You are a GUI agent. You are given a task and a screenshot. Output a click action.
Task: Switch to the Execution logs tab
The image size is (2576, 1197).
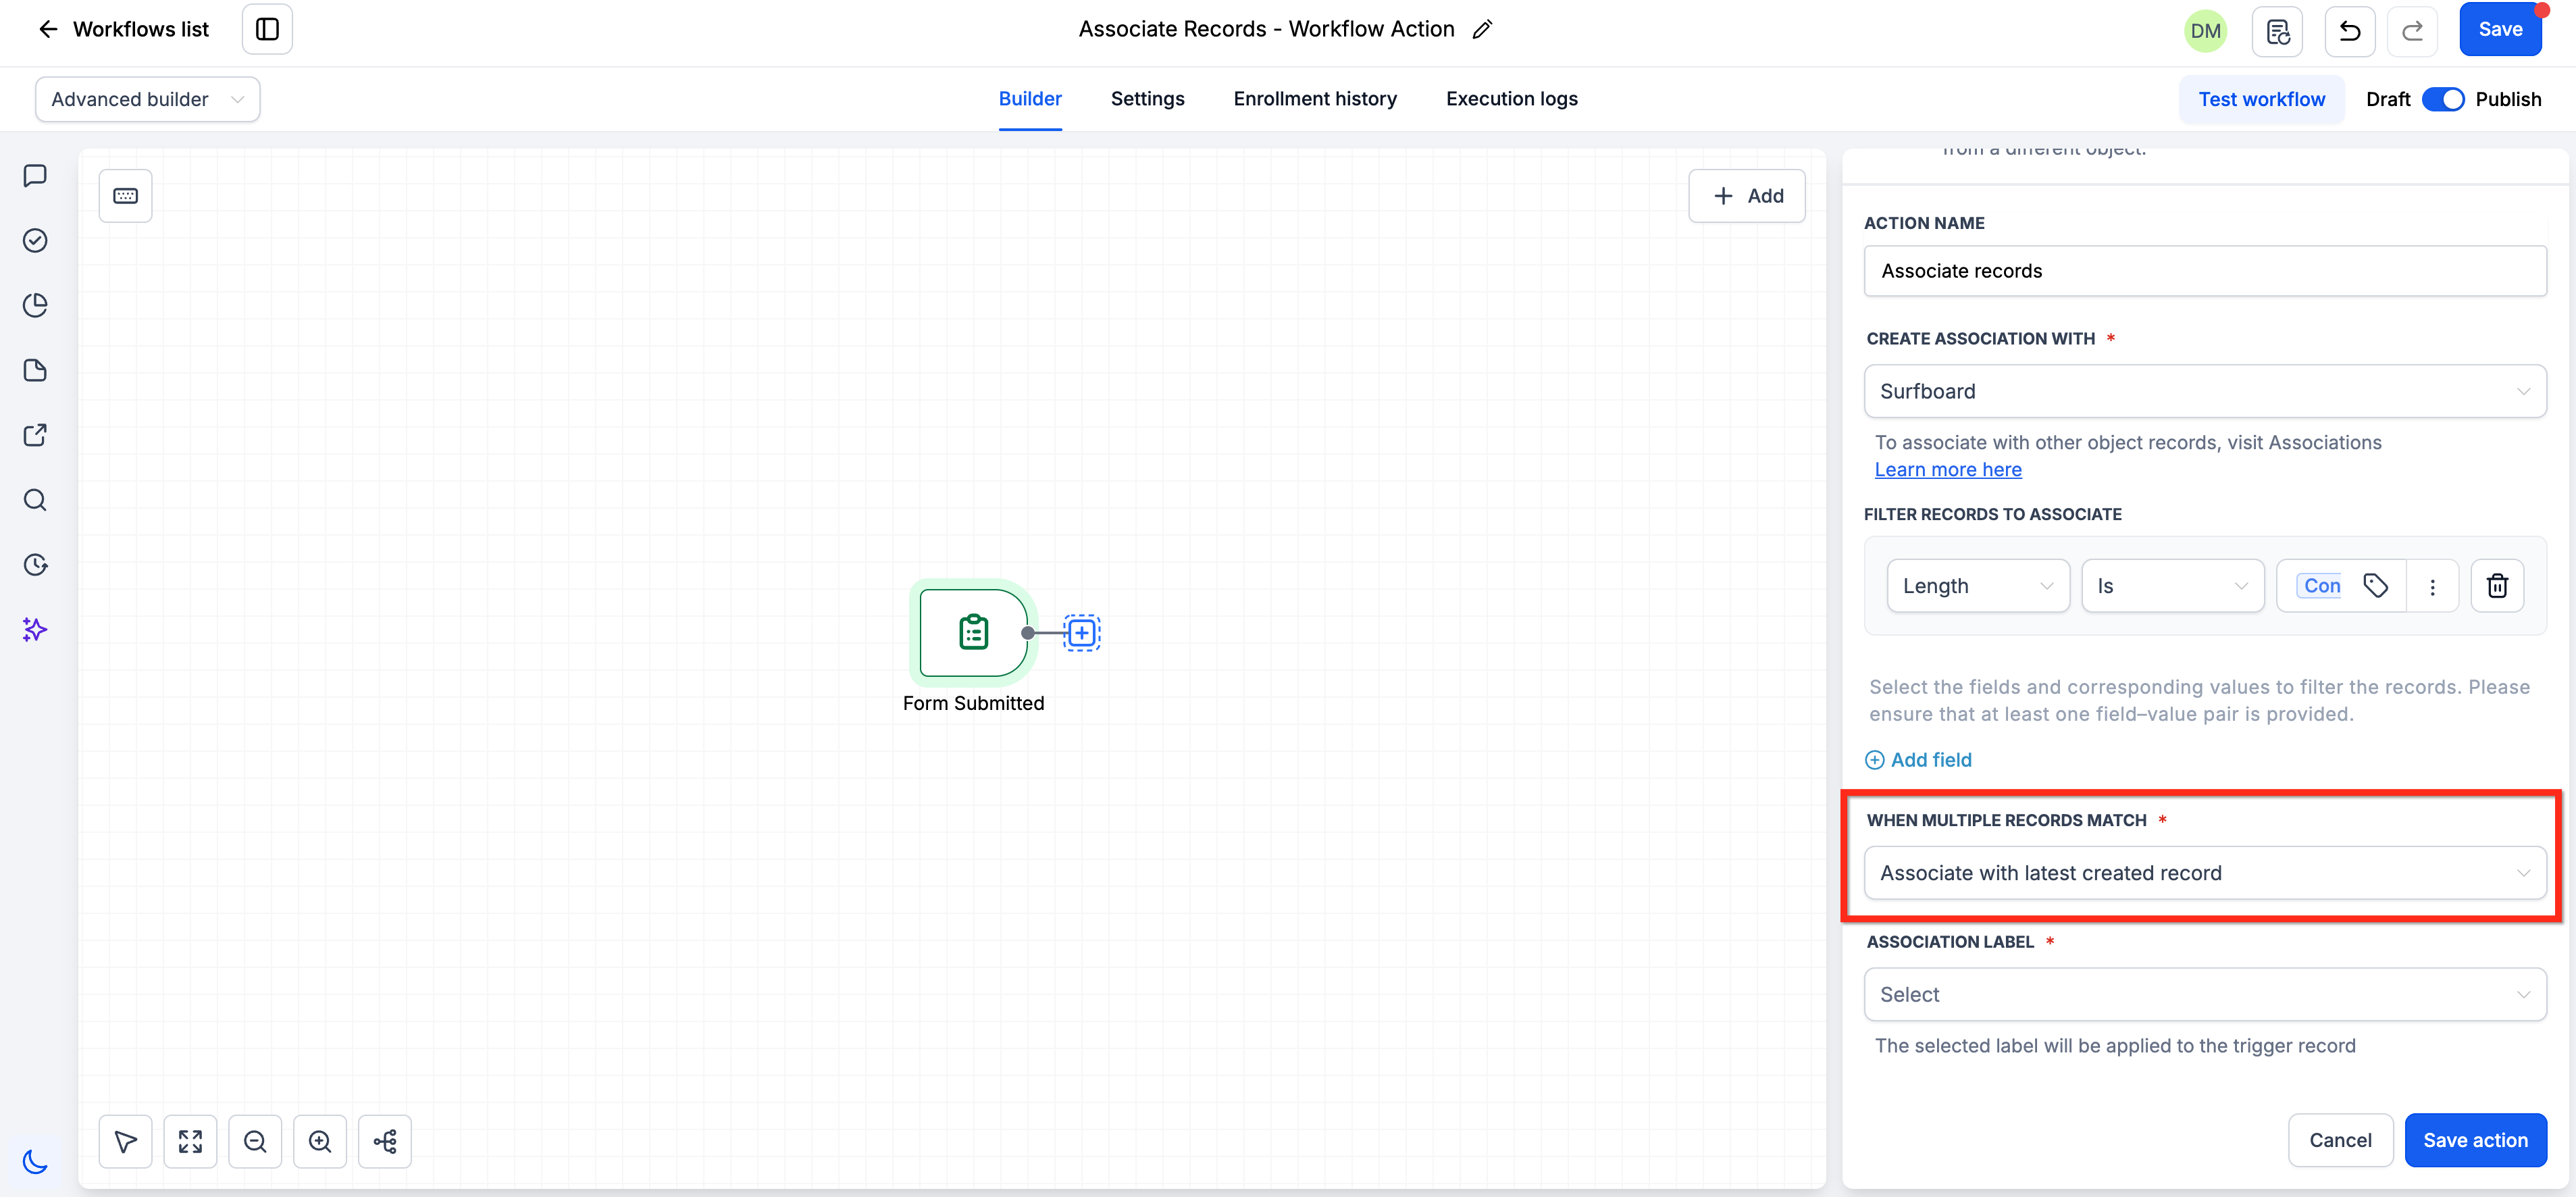[1511, 98]
